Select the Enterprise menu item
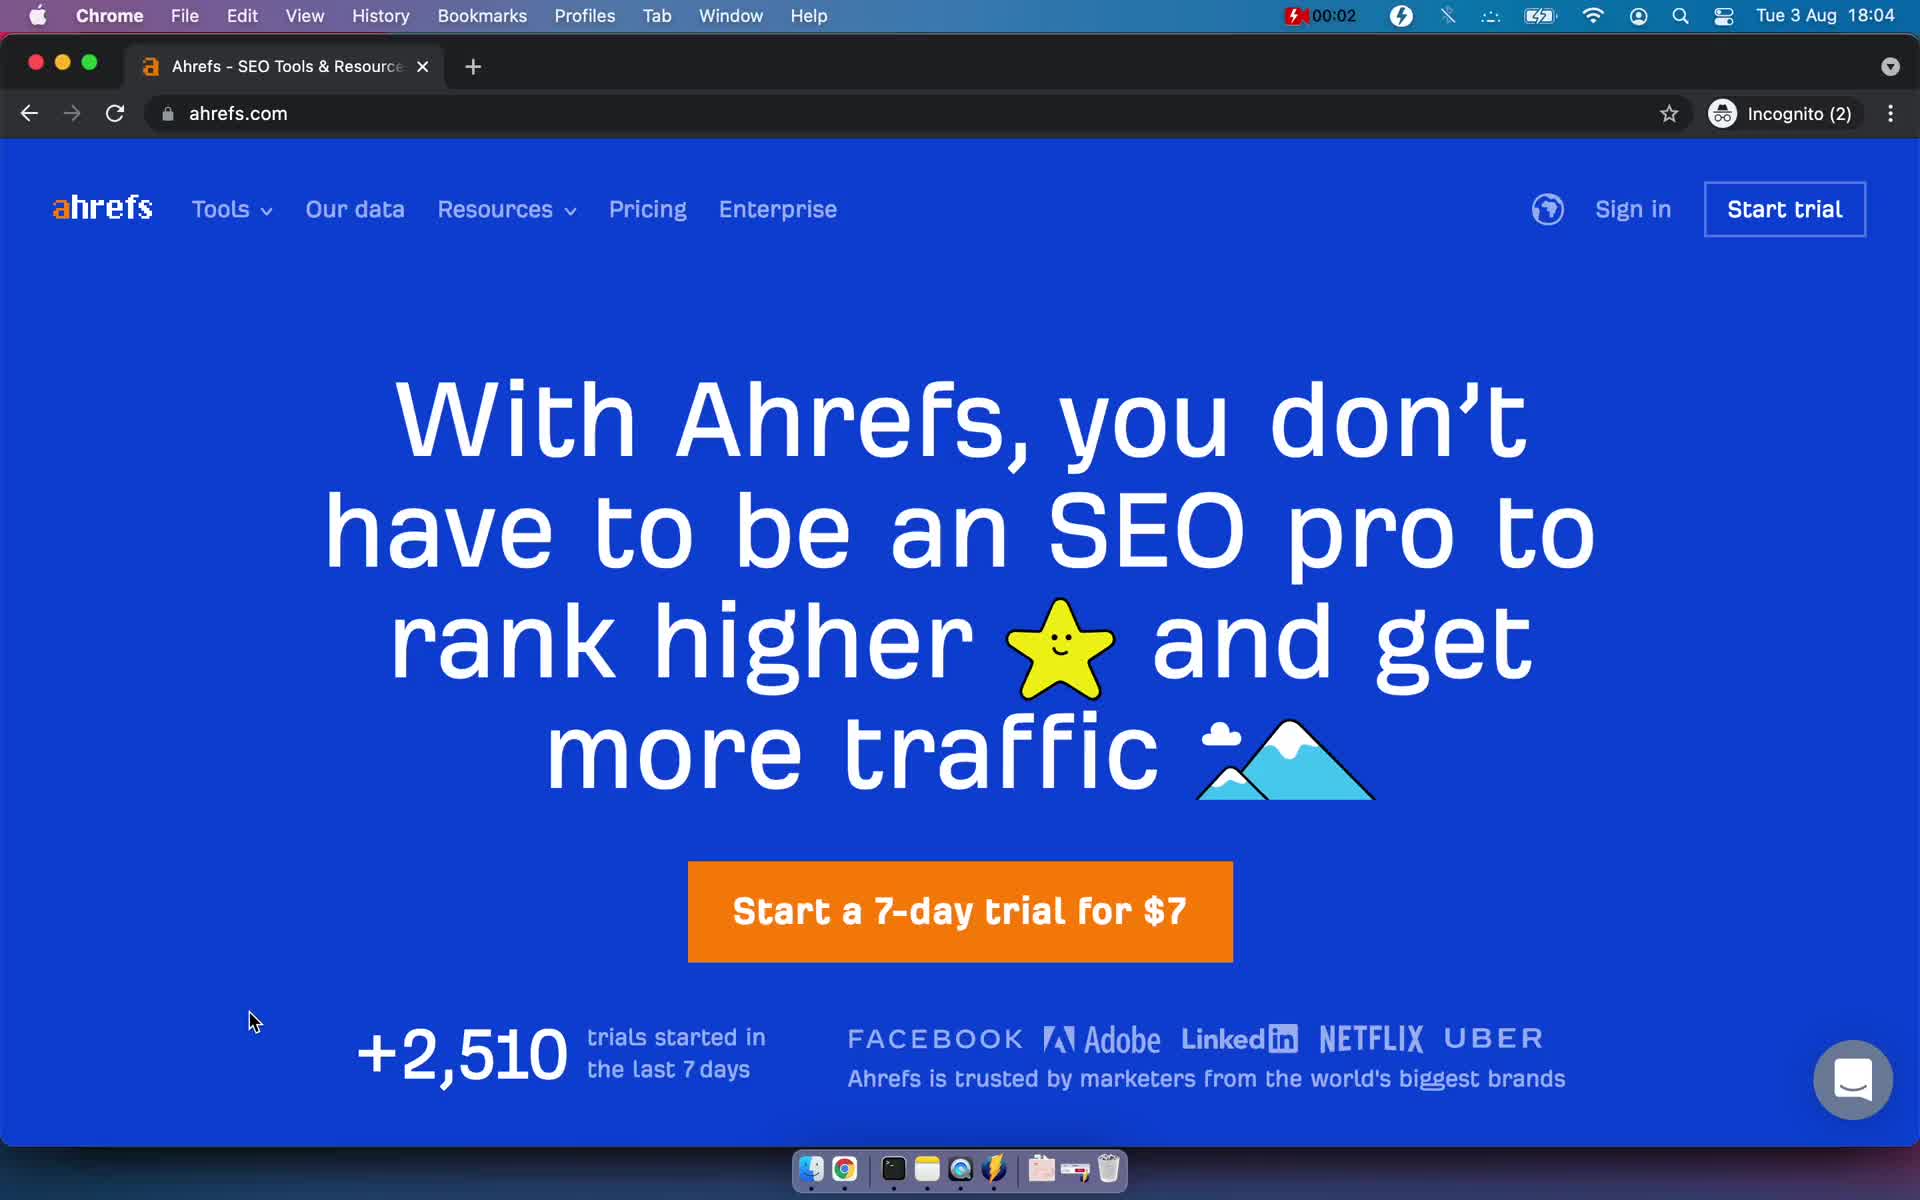1920x1200 pixels. point(778,209)
